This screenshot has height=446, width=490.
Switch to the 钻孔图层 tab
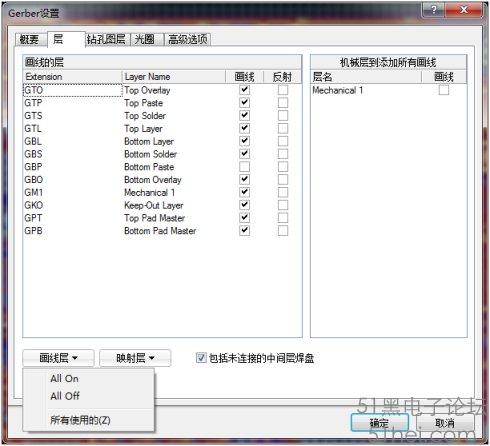tap(106, 39)
